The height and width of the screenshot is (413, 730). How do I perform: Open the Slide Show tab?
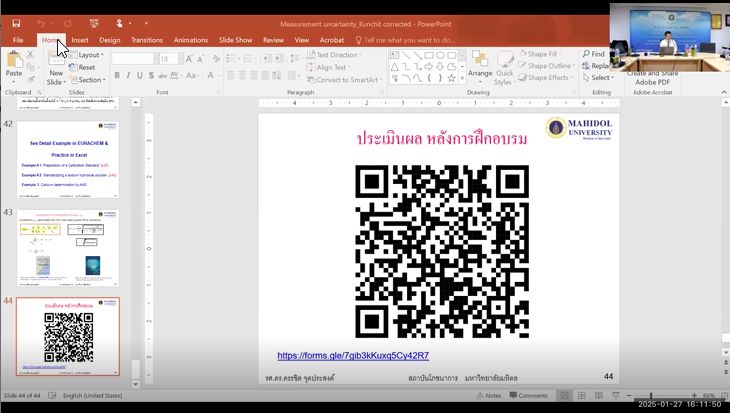tap(236, 40)
